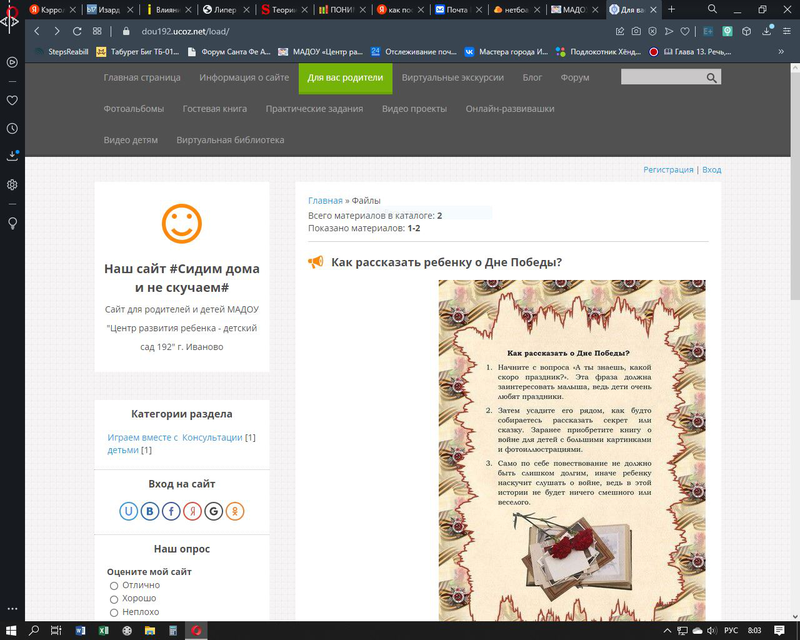
Task: Open the 'Фотоальбомы' menu item
Action: pos(134,109)
